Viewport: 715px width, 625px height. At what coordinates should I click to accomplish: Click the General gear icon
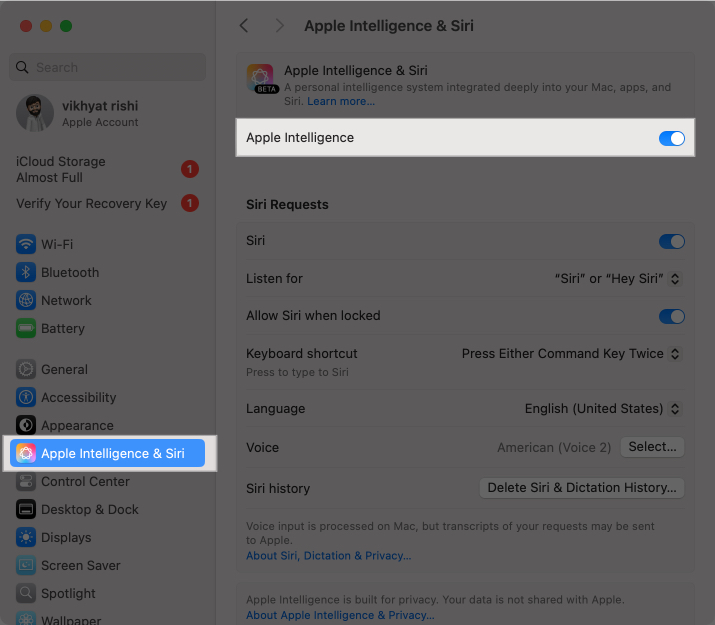(x=26, y=369)
